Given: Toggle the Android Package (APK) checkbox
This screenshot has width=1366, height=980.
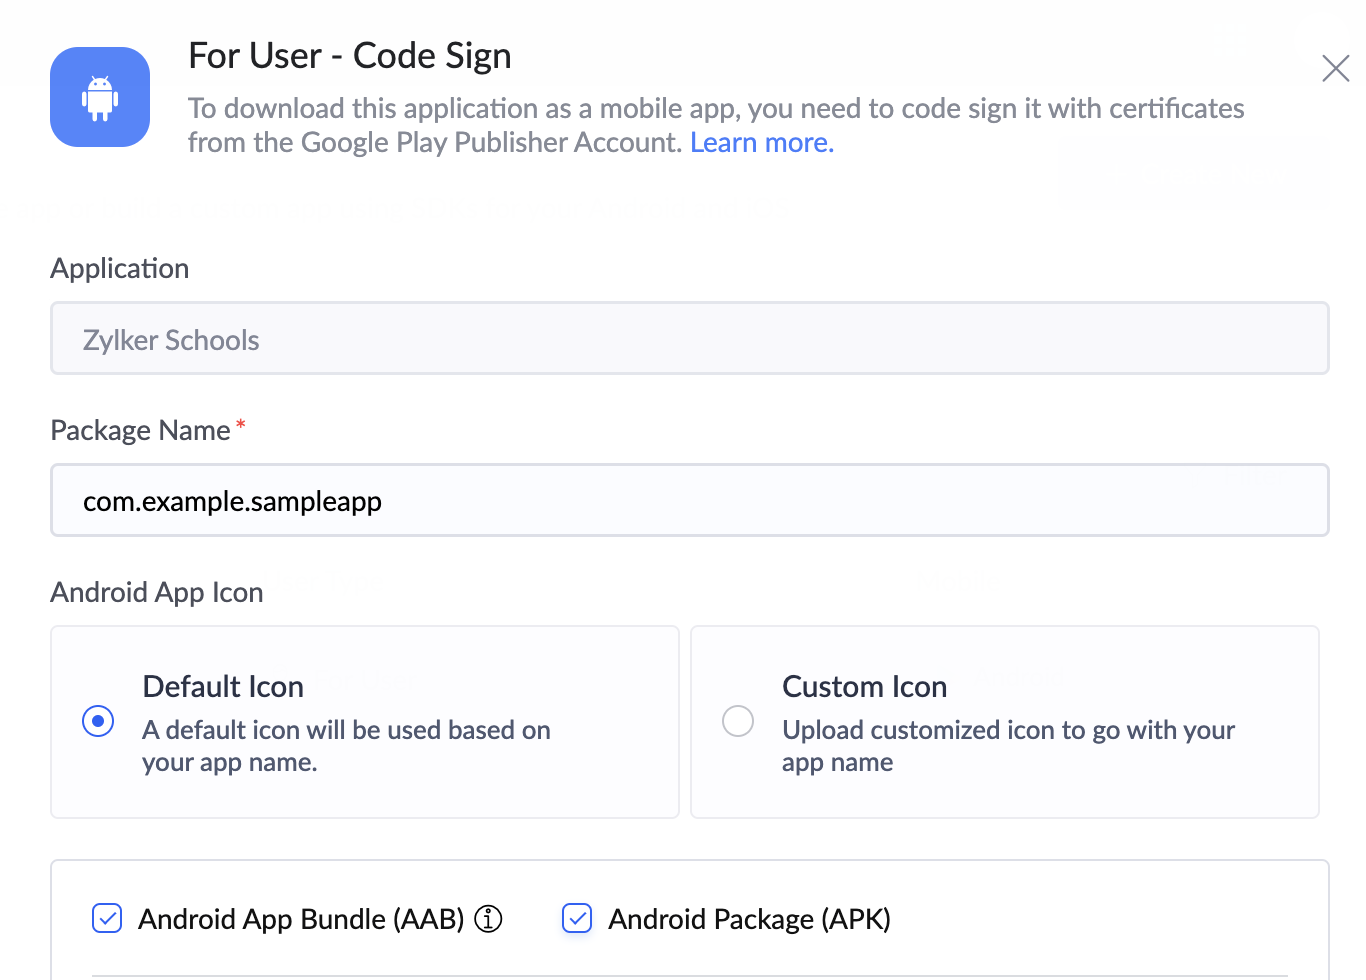Looking at the screenshot, I should click(x=577, y=918).
